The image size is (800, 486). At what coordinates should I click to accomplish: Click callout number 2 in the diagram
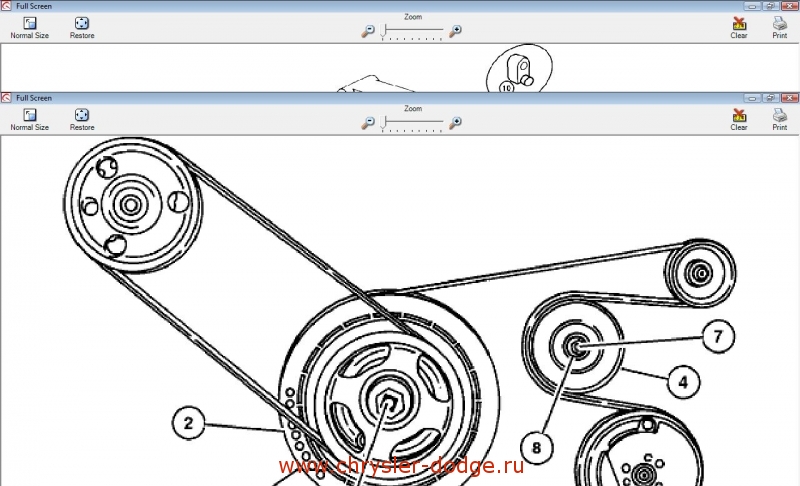tap(188, 423)
